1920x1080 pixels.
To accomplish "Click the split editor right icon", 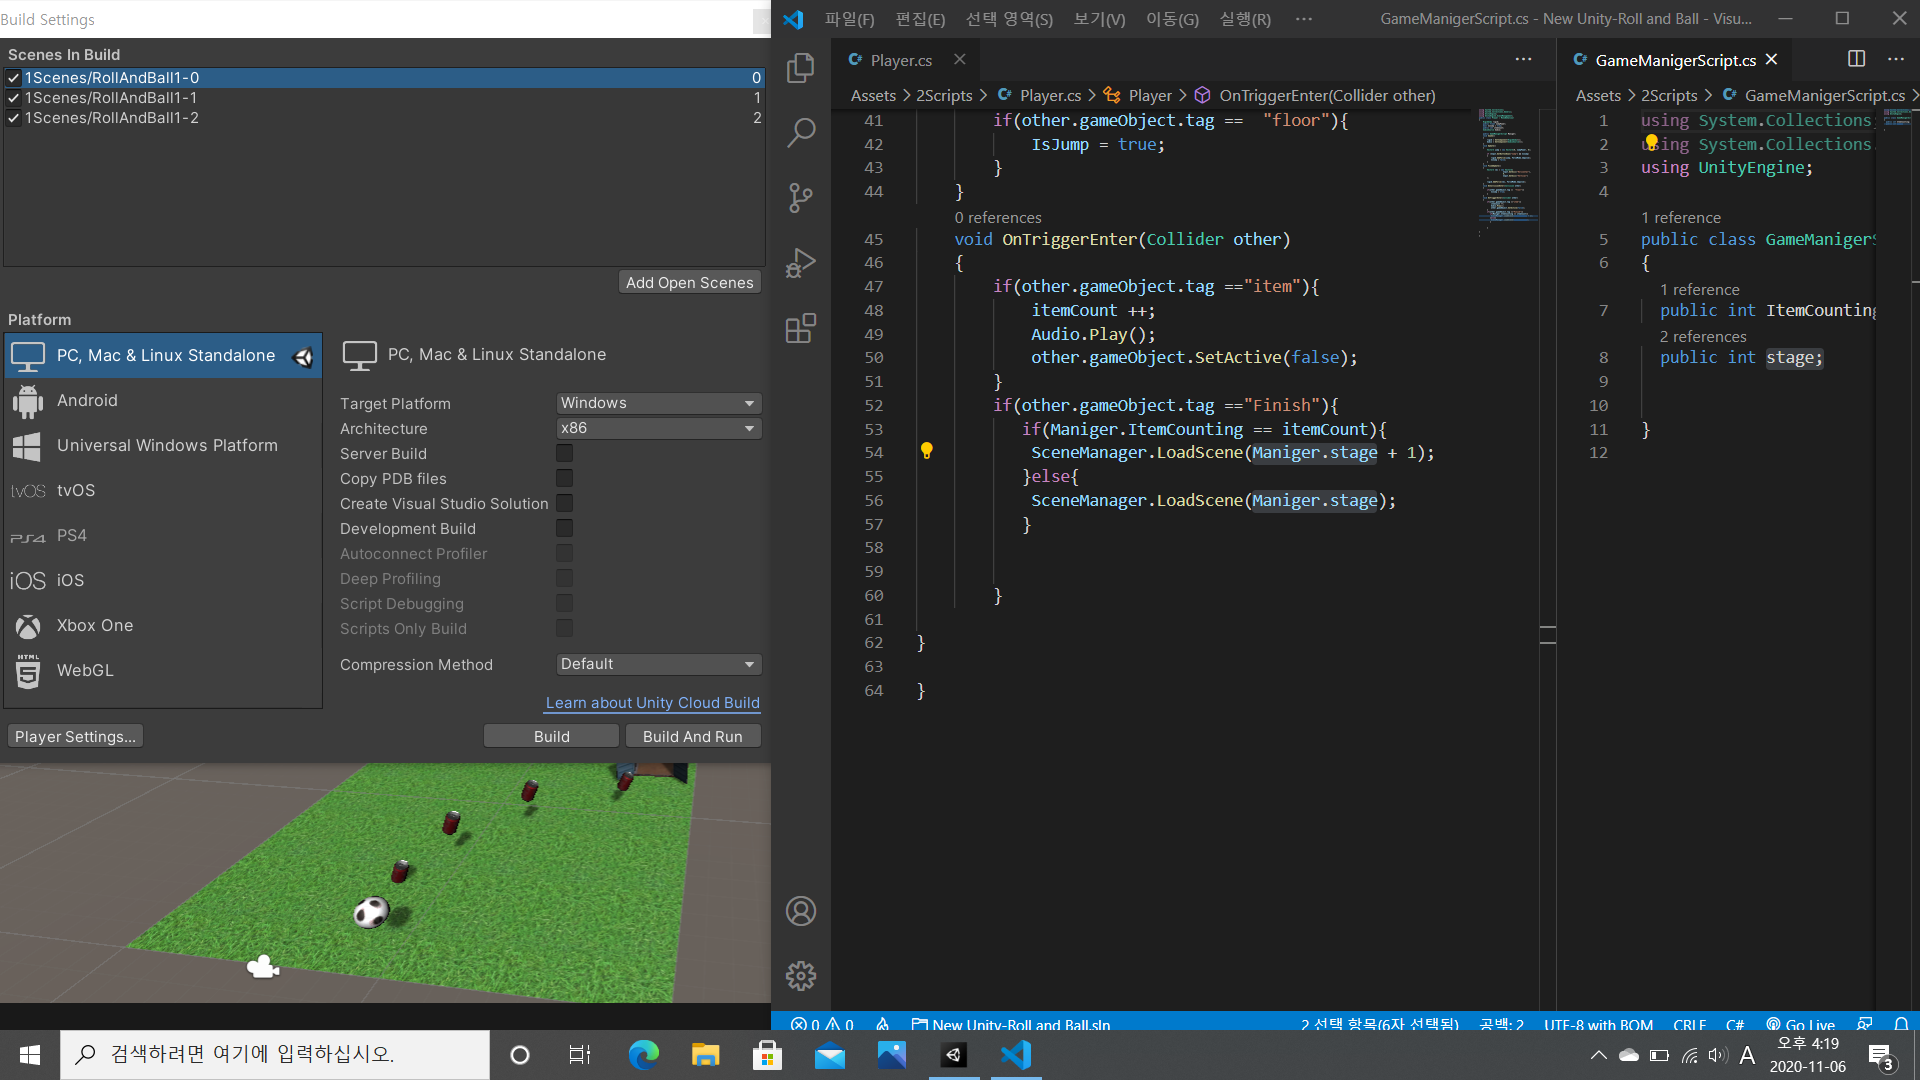I will 1856,59.
